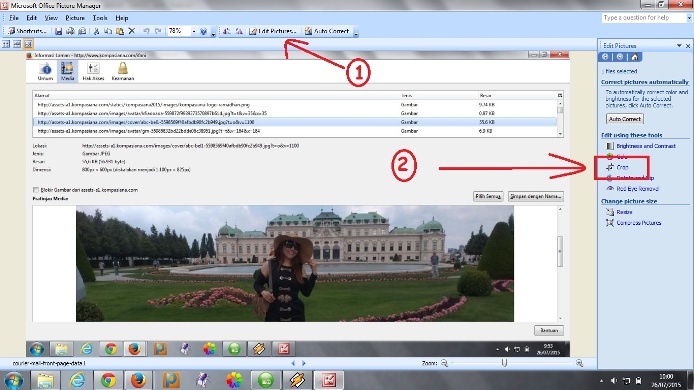Click Auto Correct in the toolbar
The image size is (694, 390).
327,31
